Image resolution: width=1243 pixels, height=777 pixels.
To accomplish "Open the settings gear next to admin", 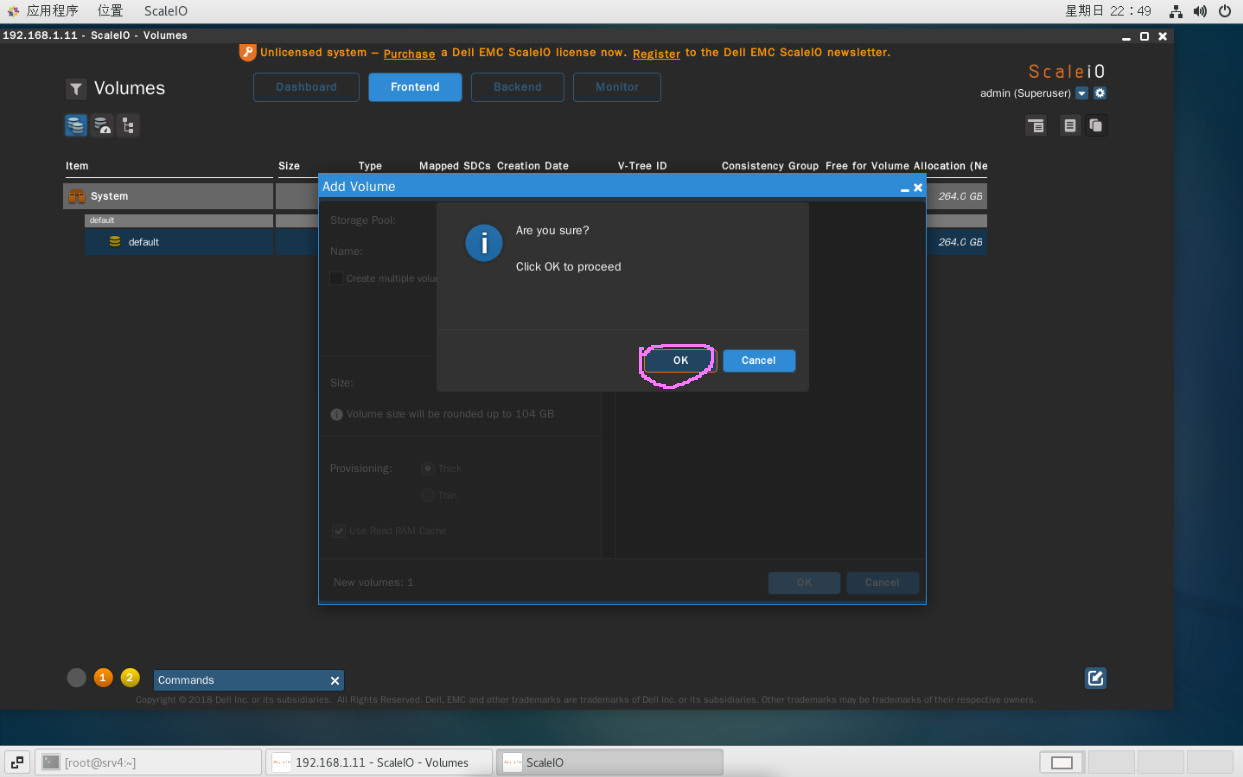I will 1100,93.
